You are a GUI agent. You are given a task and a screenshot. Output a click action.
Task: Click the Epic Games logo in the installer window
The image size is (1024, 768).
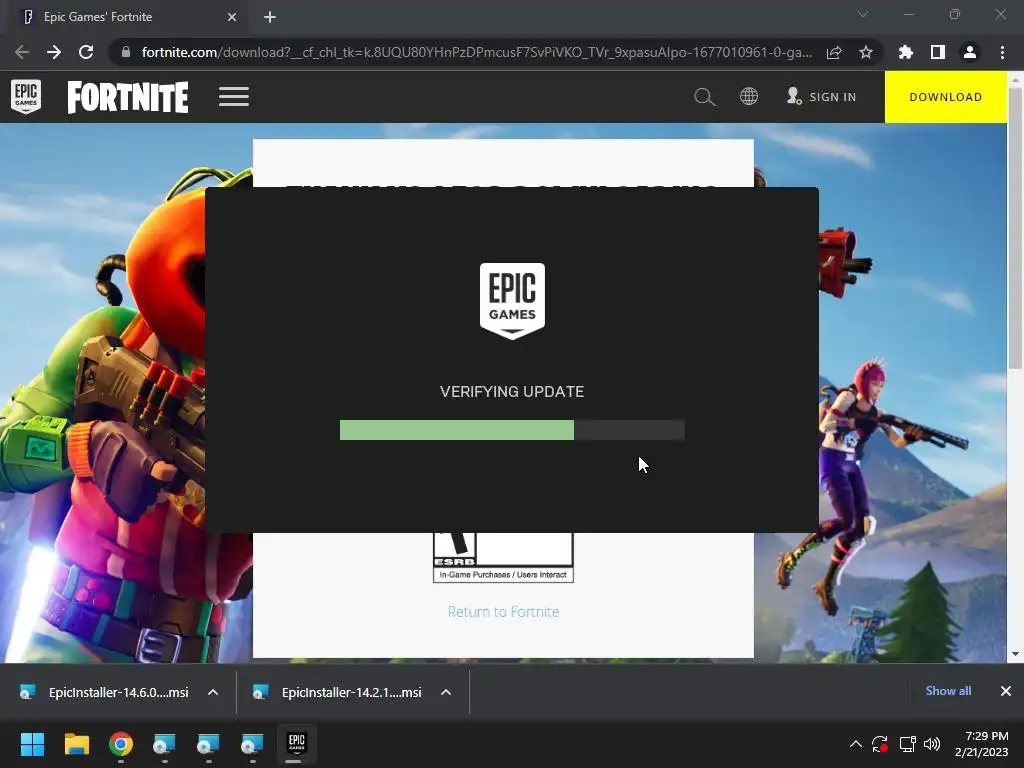point(513,301)
